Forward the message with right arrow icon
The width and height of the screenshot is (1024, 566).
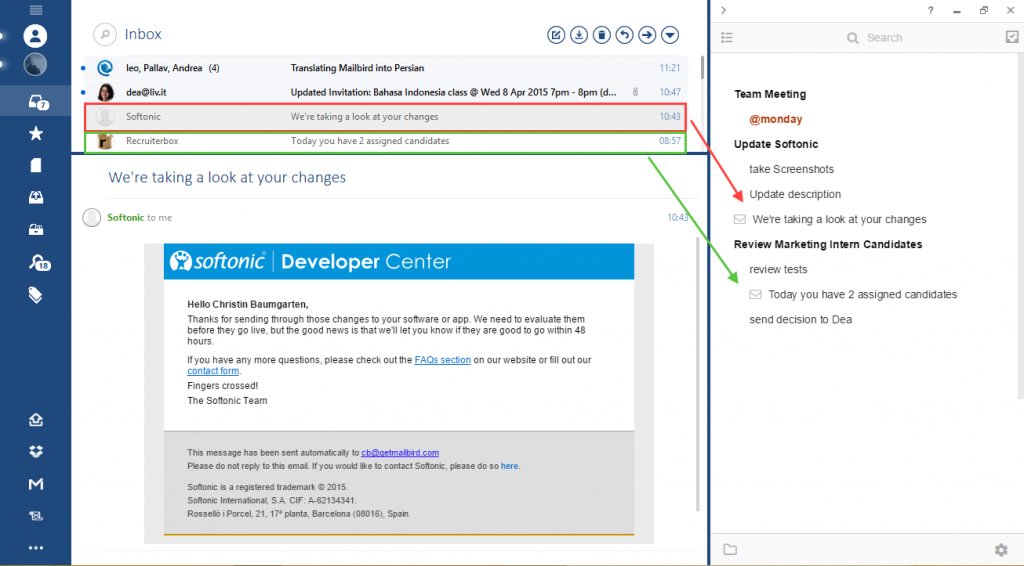coord(647,35)
